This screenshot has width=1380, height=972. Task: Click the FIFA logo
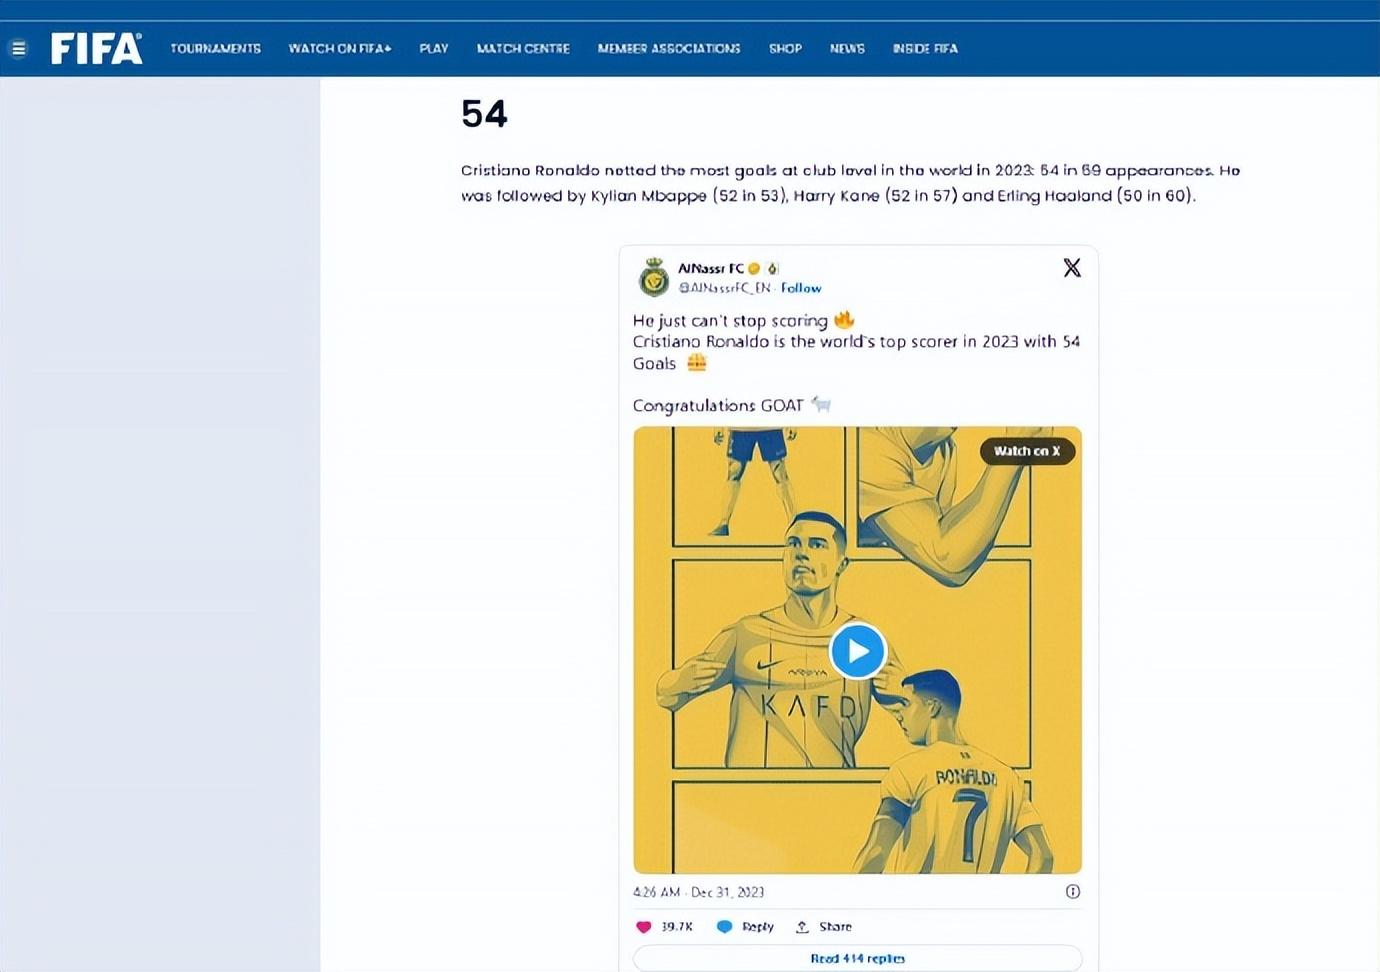click(96, 48)
